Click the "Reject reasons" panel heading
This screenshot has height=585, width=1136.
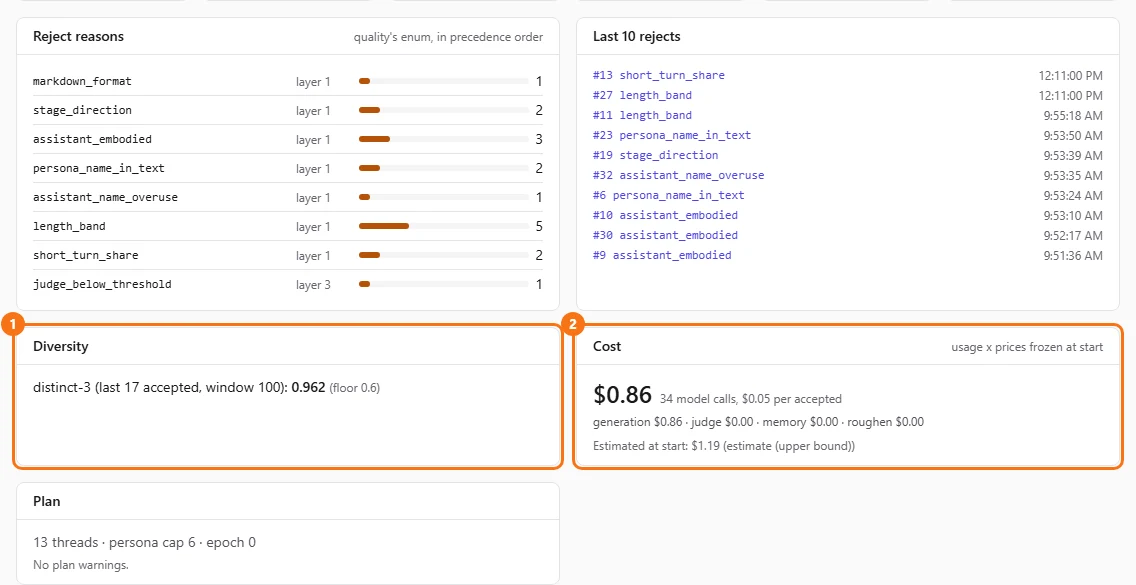[78, 36]
